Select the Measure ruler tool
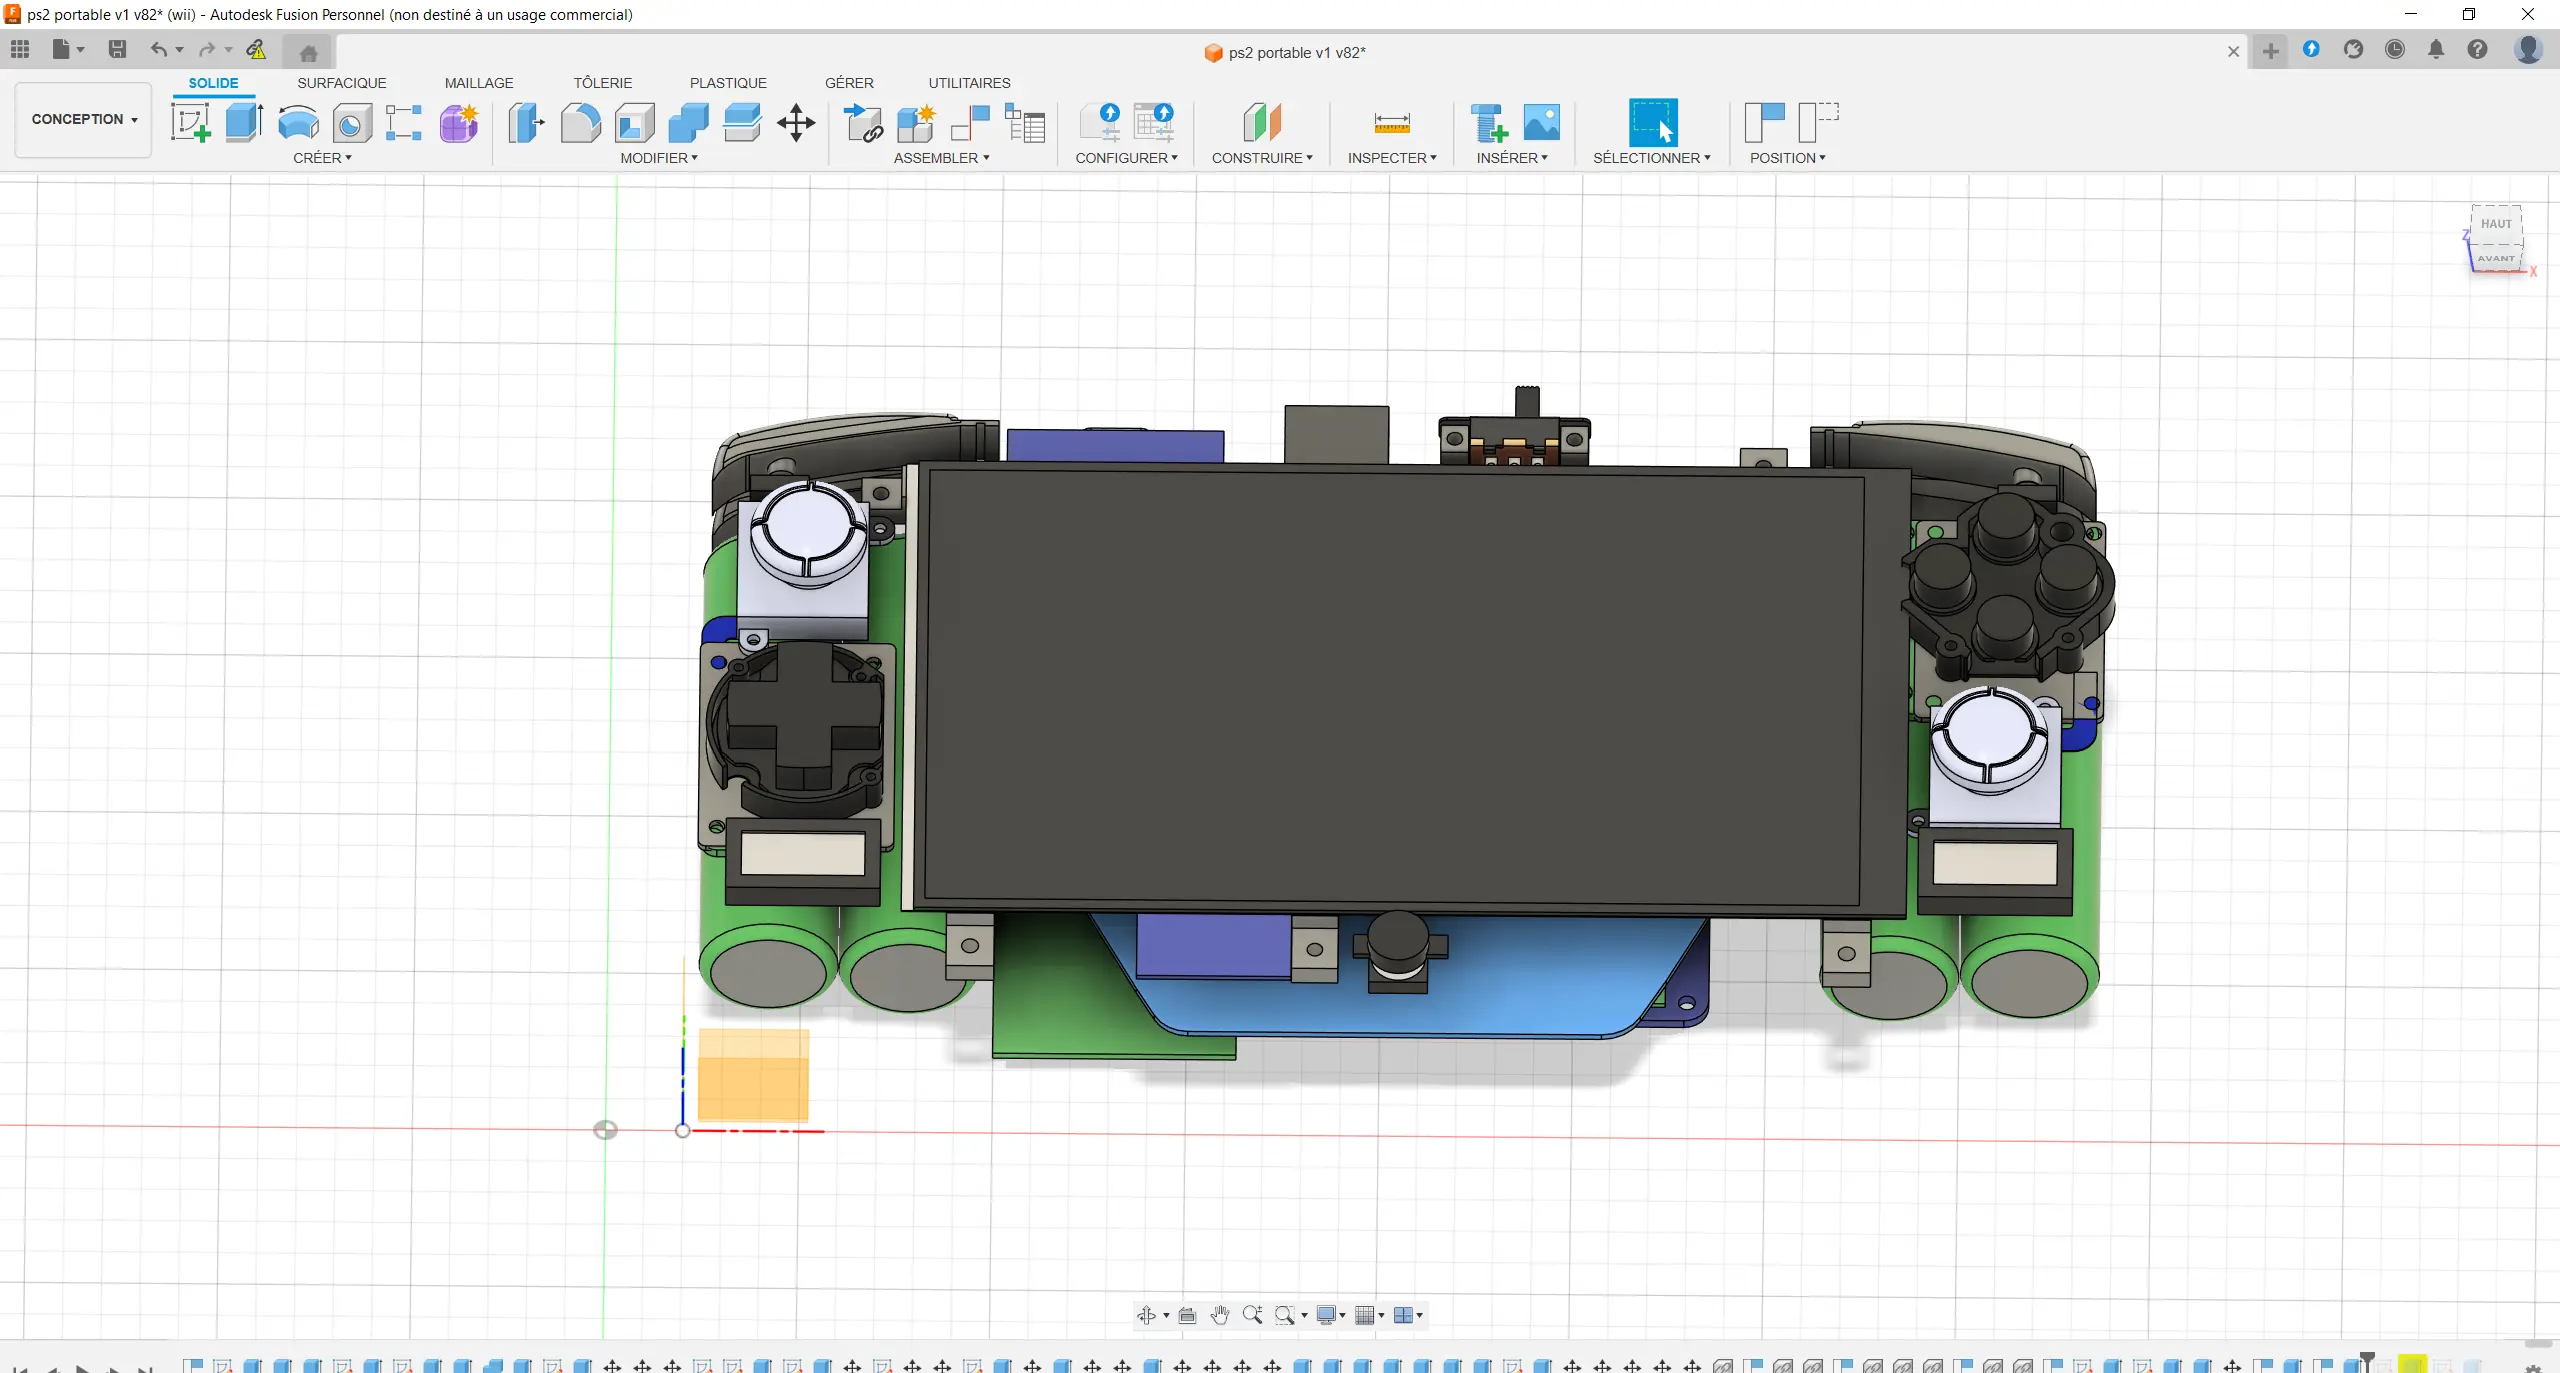The height and width of the screenshot is (1373, 2560). (x=1391, y=123)
